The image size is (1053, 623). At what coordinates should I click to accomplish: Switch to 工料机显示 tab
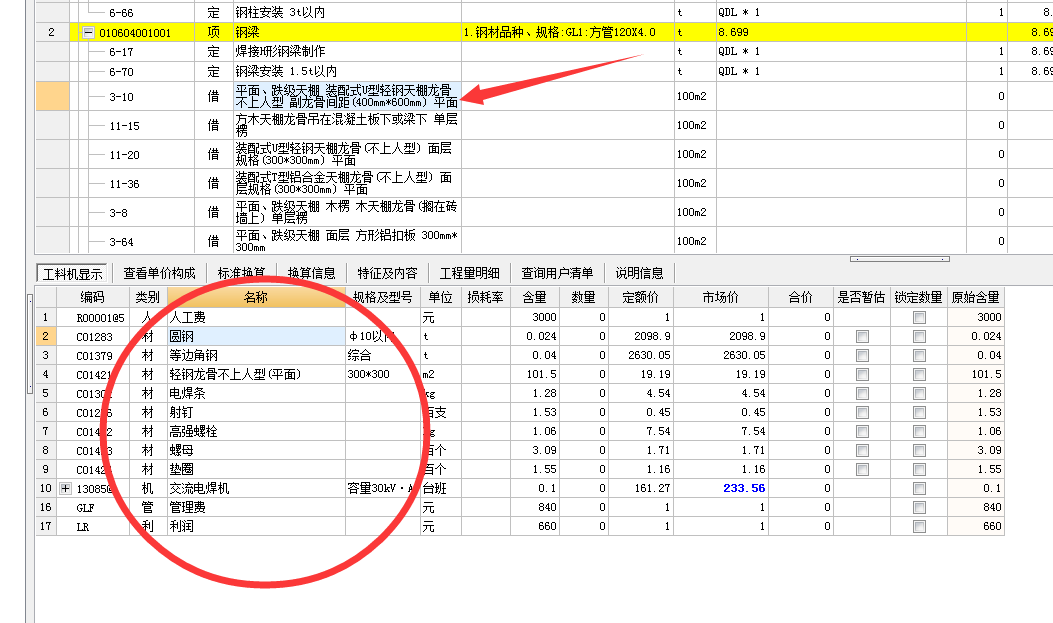point(73,274)
